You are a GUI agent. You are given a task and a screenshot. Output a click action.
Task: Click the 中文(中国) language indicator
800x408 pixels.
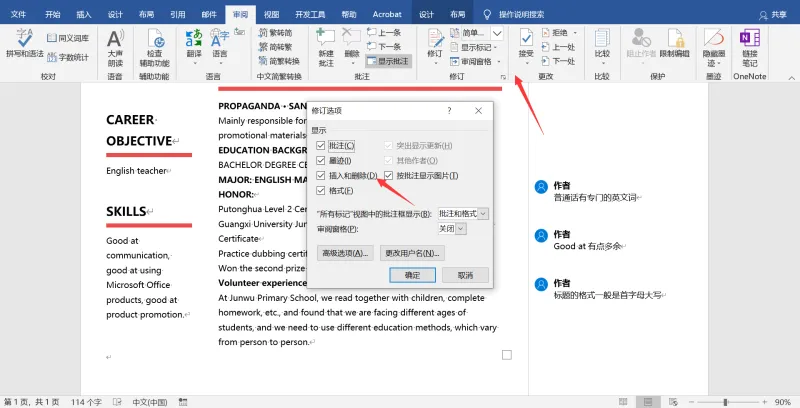tap(150, 402)
